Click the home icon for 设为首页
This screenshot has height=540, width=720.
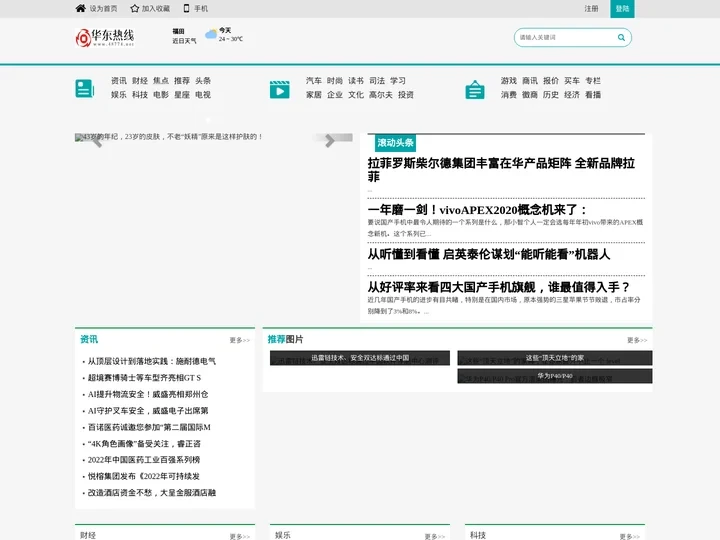80,8
